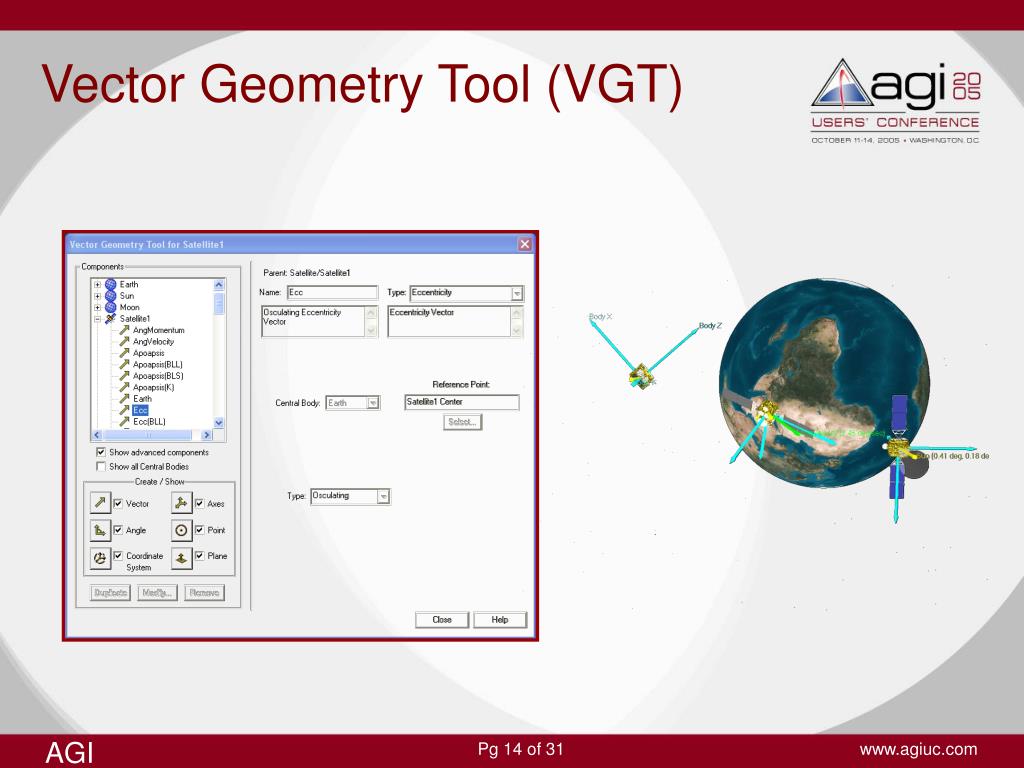
Task: Click the Body X axis label
Action: coord(600,317)
